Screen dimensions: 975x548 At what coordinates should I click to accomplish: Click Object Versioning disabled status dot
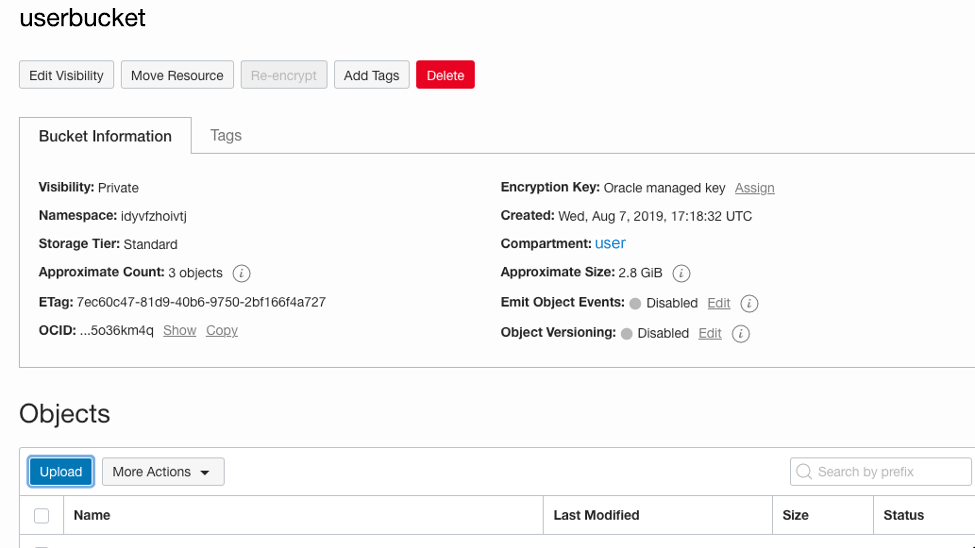627,333
